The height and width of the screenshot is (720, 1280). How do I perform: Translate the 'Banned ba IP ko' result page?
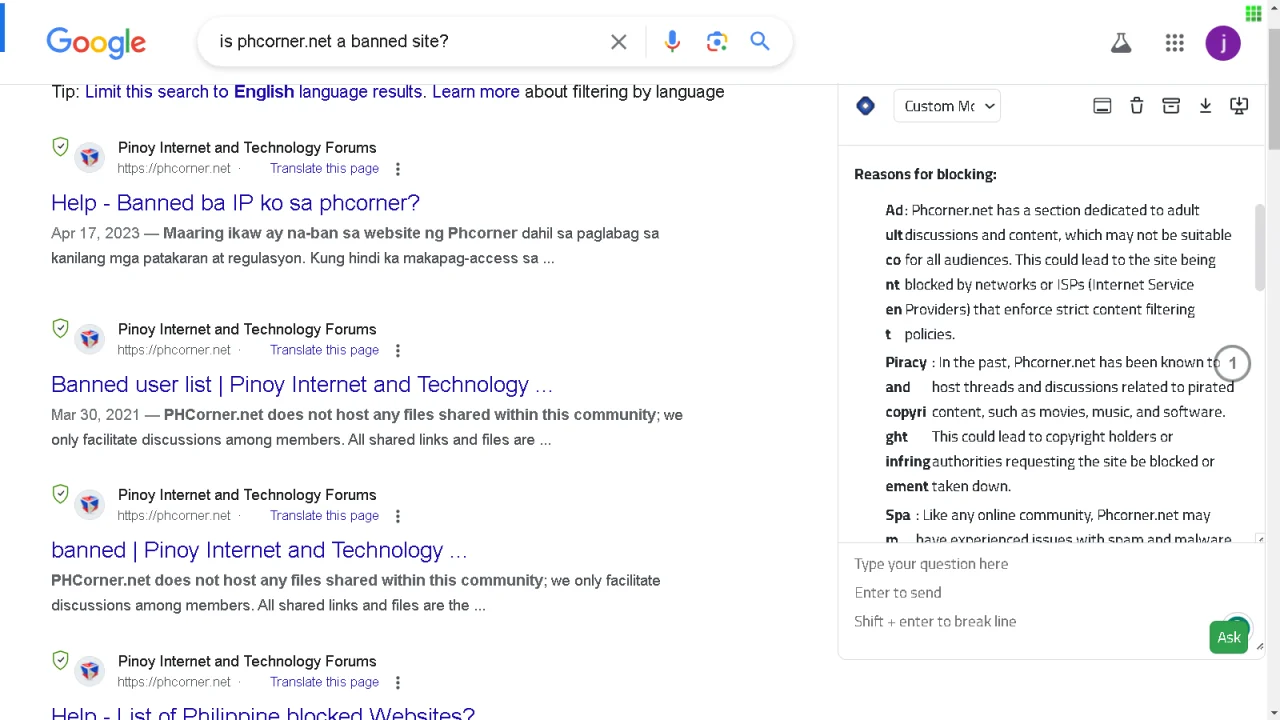324,168
